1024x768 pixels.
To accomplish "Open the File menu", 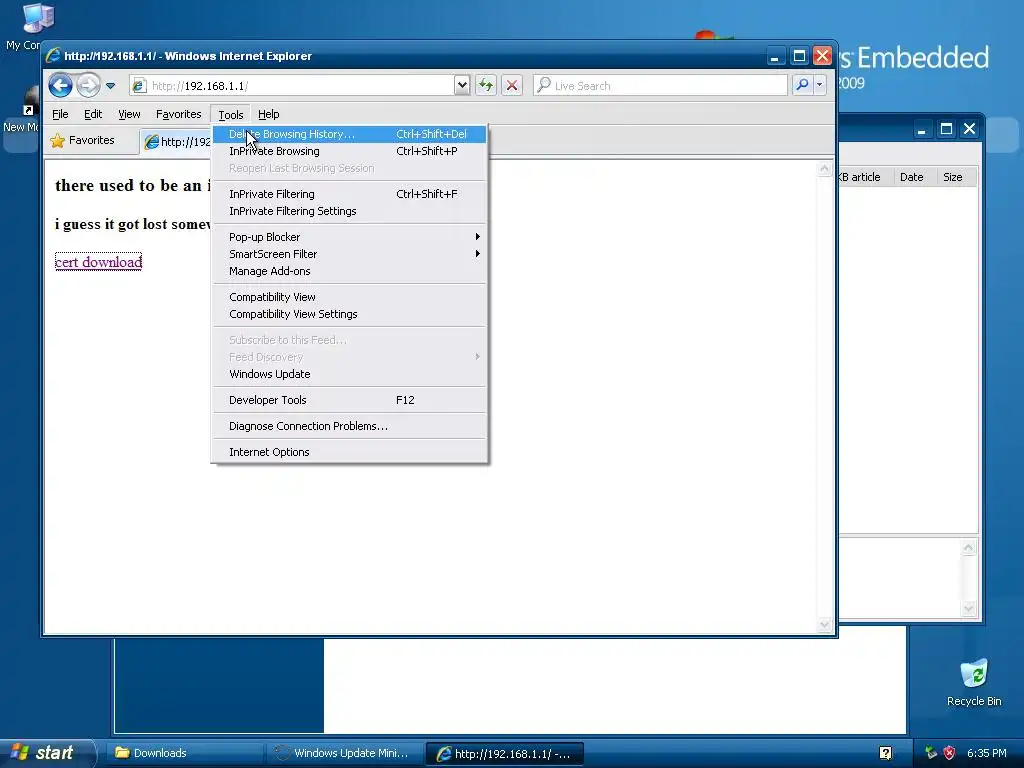I will (x=60, y=114).
